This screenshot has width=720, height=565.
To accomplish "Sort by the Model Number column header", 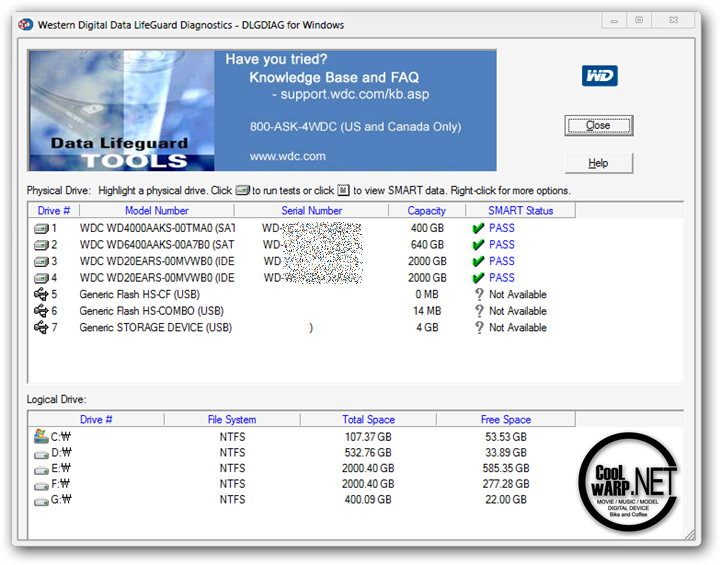I will click(157, 211).
